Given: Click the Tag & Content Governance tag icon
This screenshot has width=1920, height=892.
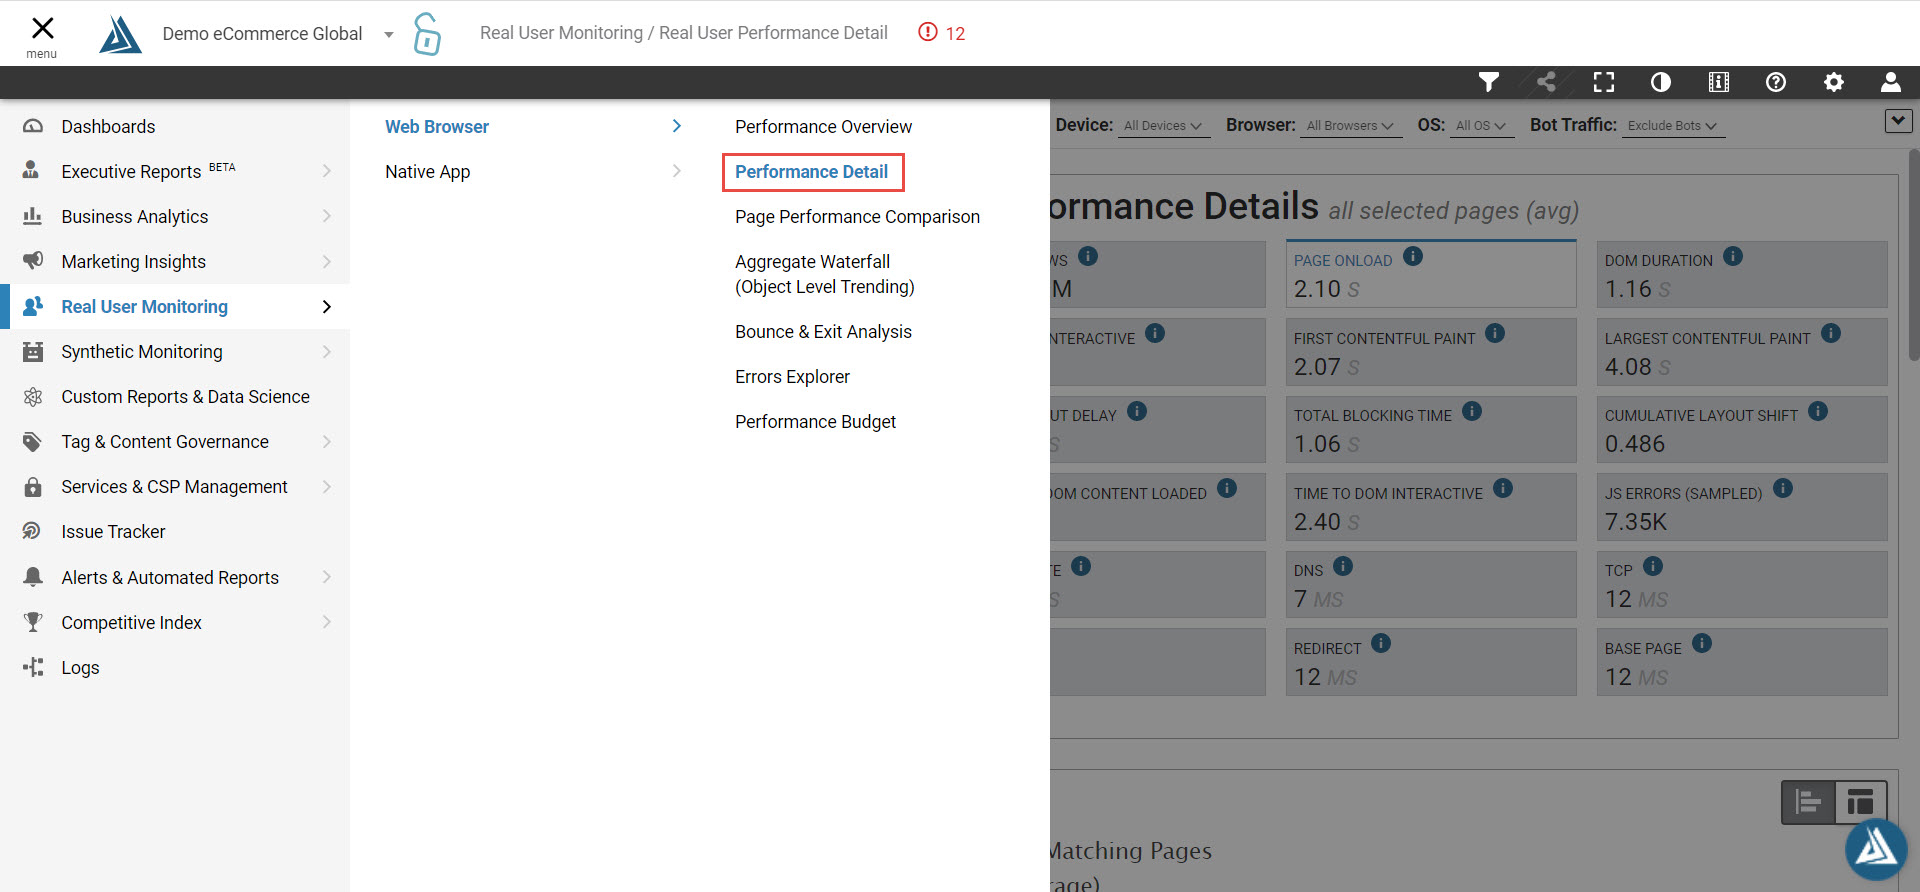Looking at the screenshot, I should pyautogui.click(x=33, y=441).
